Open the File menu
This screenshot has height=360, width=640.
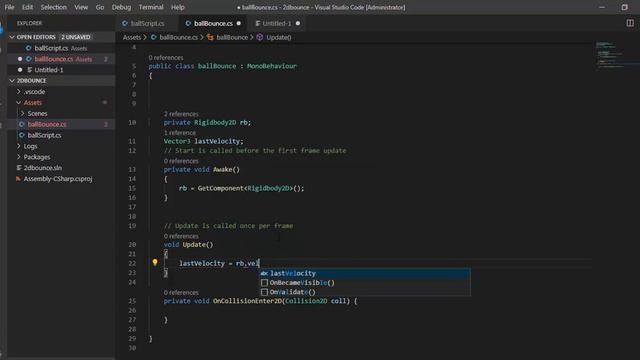pyautogui.click(x=9, y=7)
